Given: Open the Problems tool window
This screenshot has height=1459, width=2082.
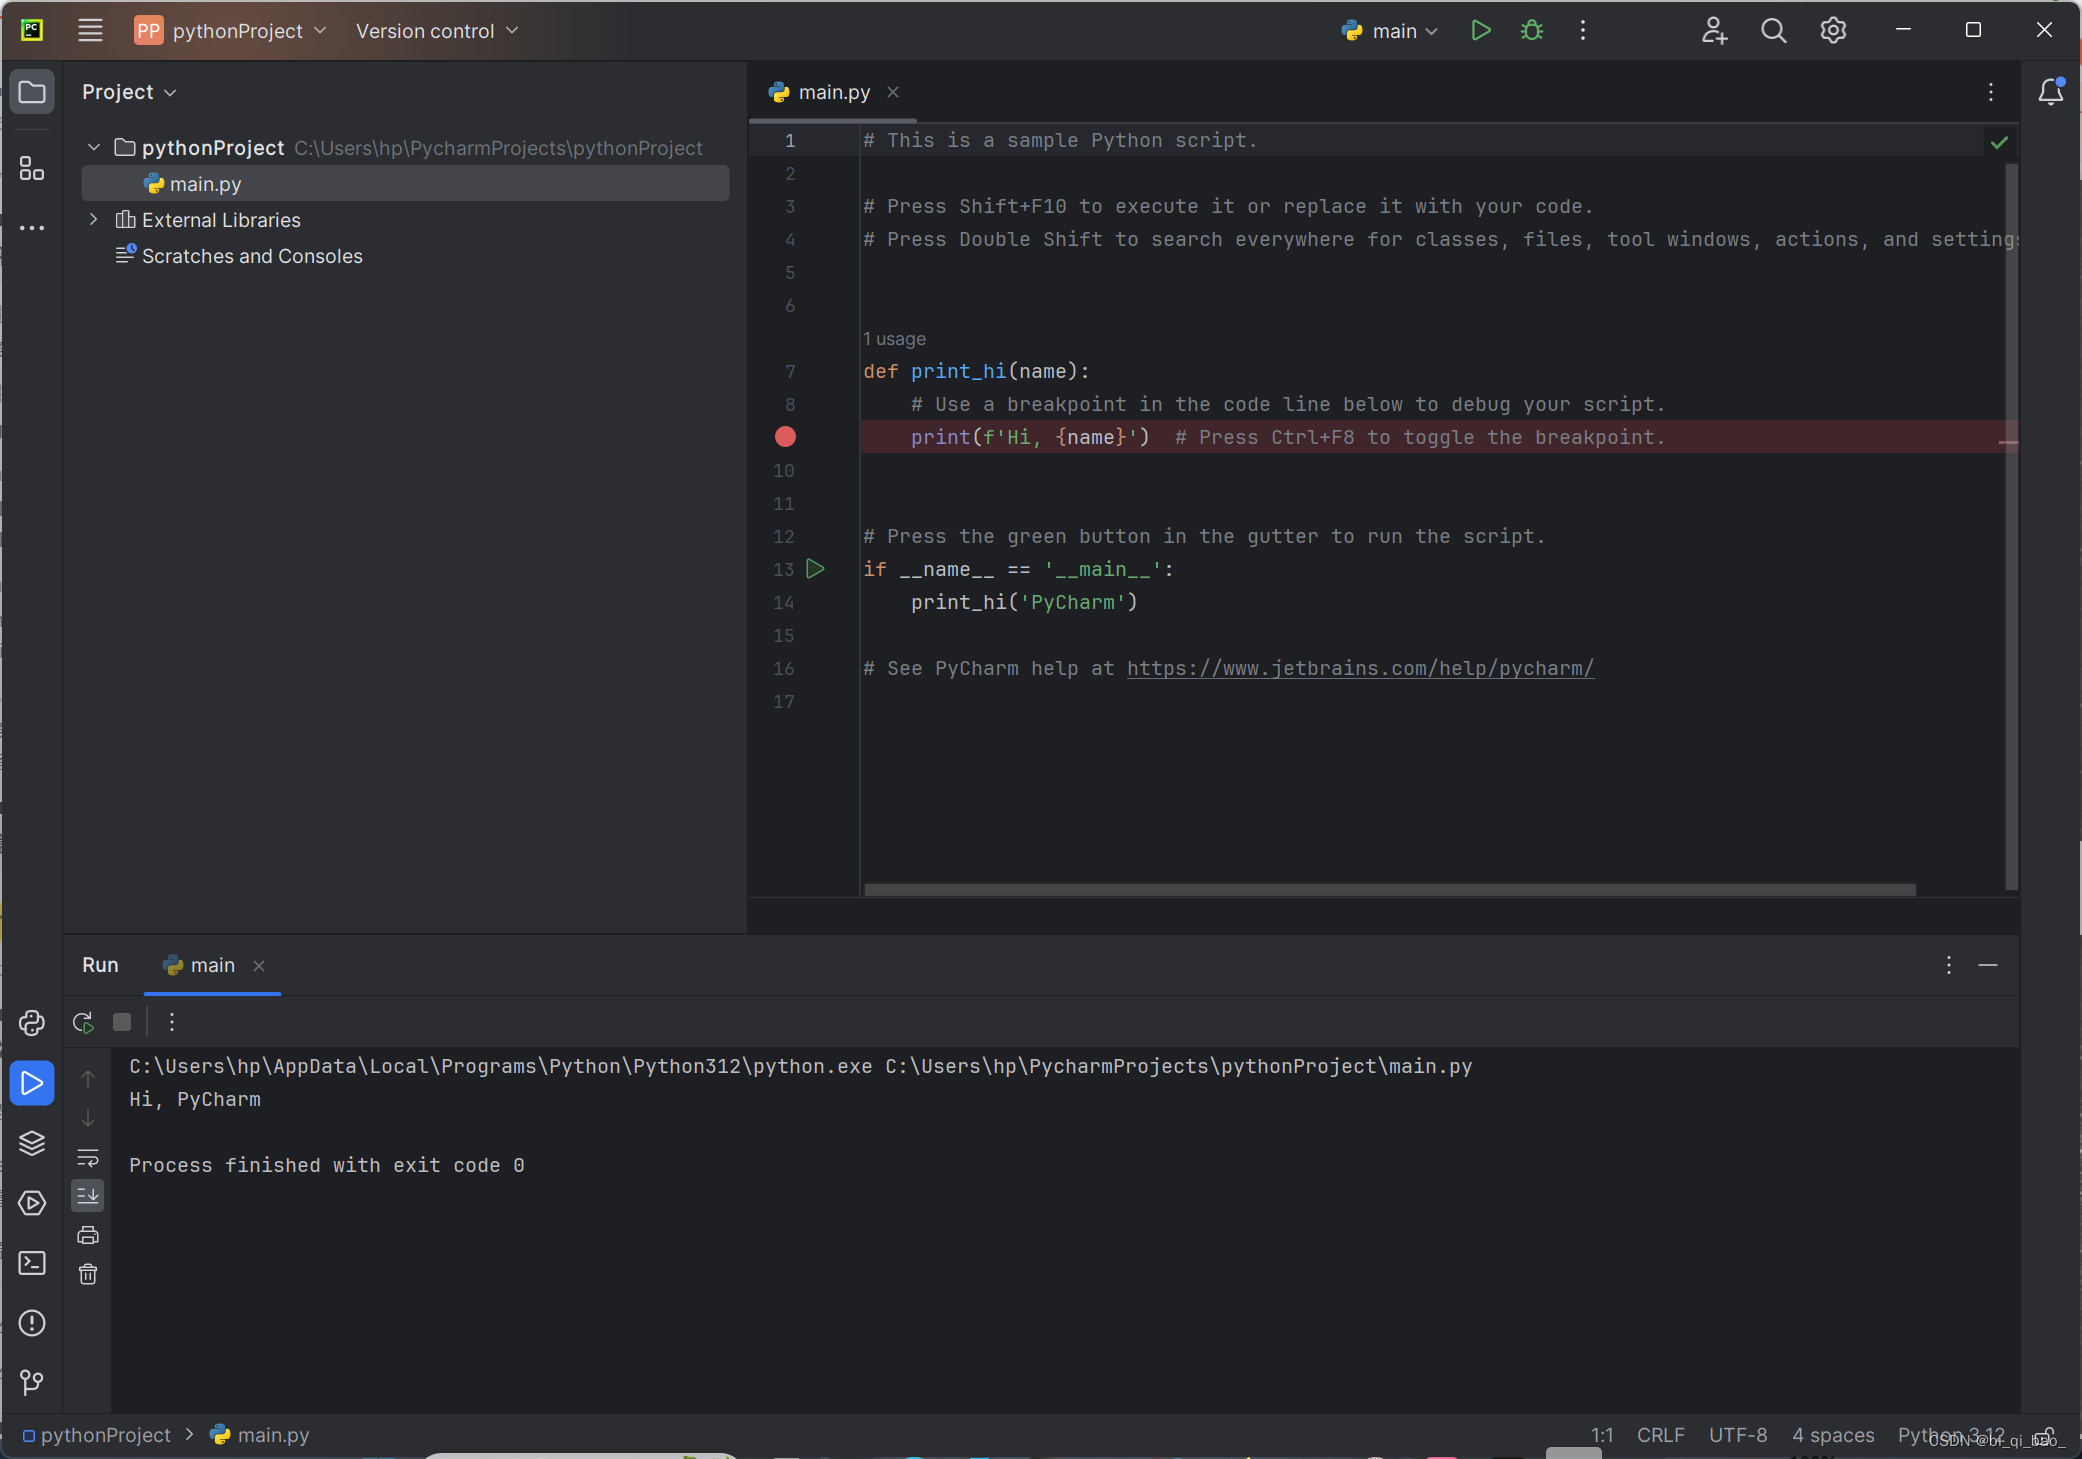Looking at the screenshot, I should (31, 1323).
